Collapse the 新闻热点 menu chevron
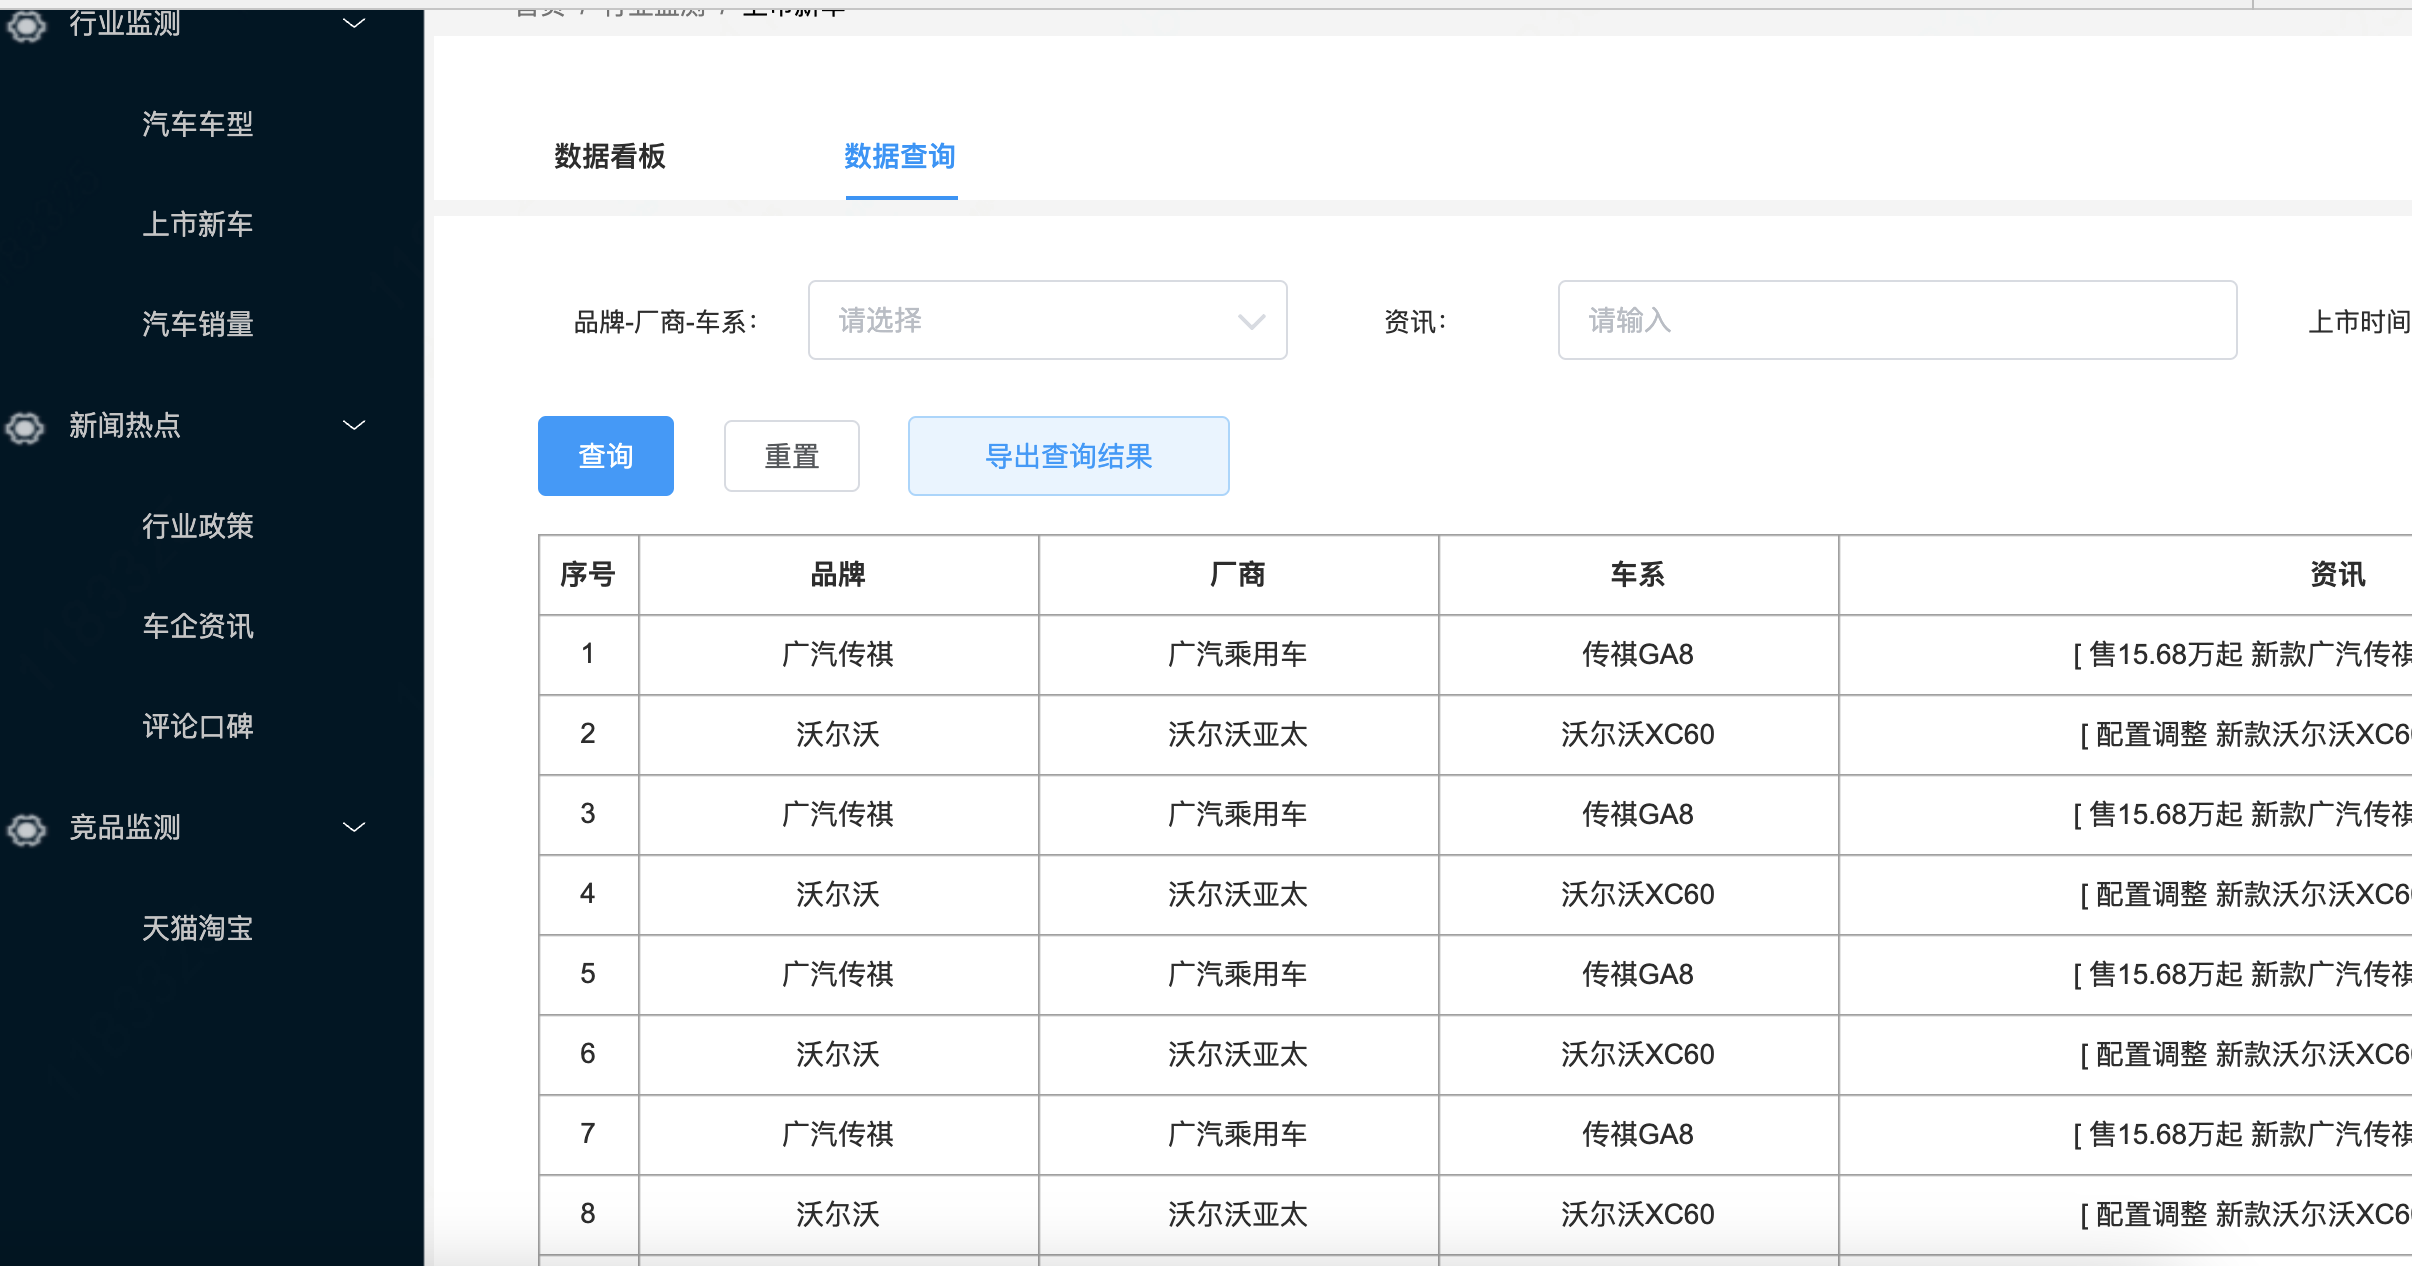 coord(354,425)
